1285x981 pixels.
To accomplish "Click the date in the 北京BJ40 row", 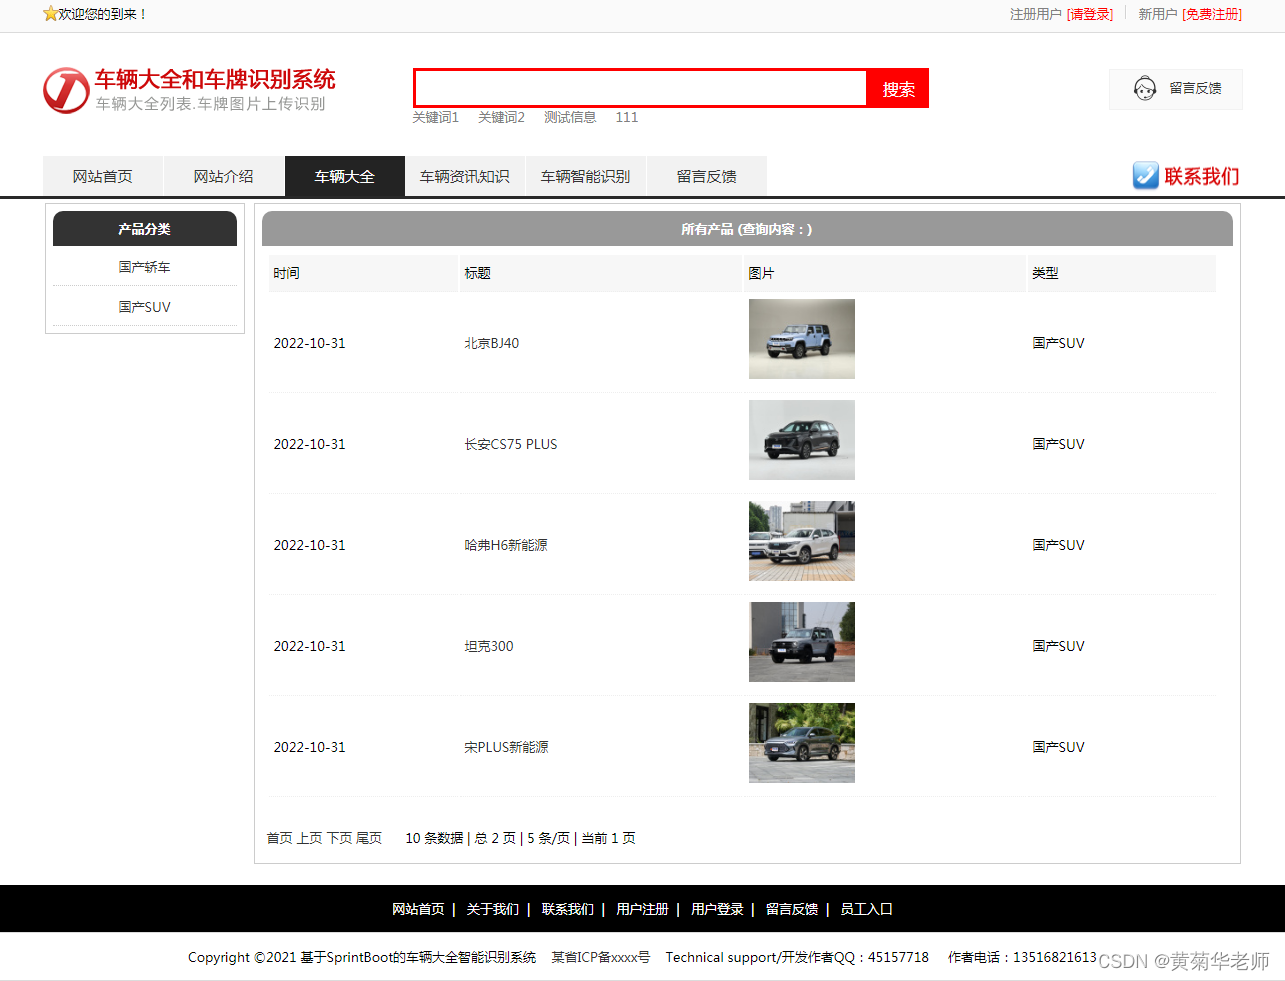I will pyautogui.click(x=310, y=343).
